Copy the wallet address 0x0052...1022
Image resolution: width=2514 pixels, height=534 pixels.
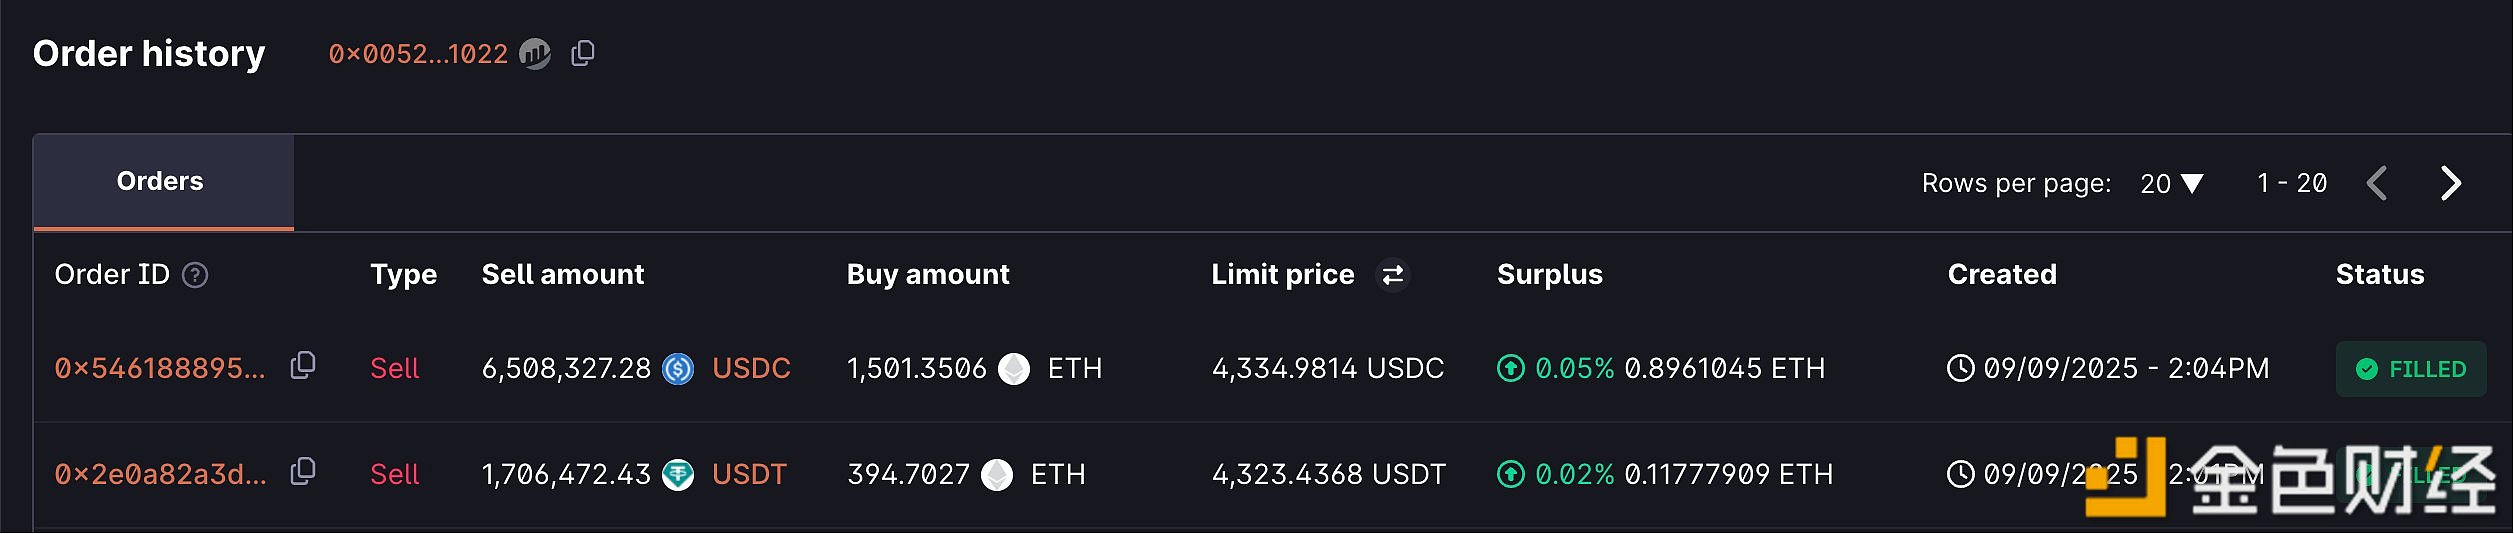click(583, 53)
